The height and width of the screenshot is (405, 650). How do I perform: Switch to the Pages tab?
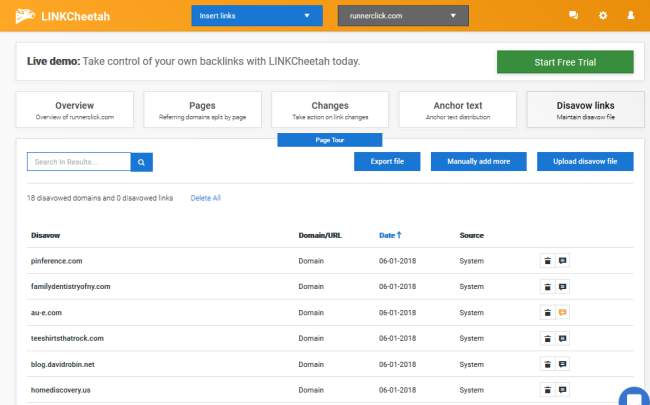tap(202, 110)
